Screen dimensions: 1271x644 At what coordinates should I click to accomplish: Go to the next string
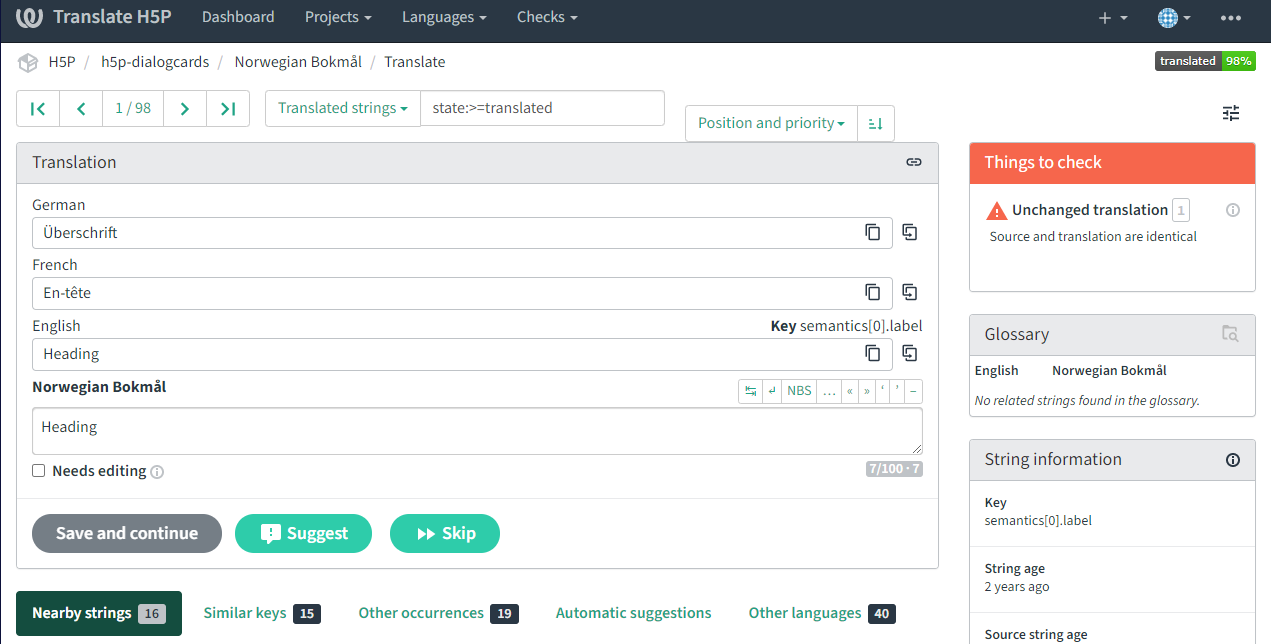pos(185,108)
